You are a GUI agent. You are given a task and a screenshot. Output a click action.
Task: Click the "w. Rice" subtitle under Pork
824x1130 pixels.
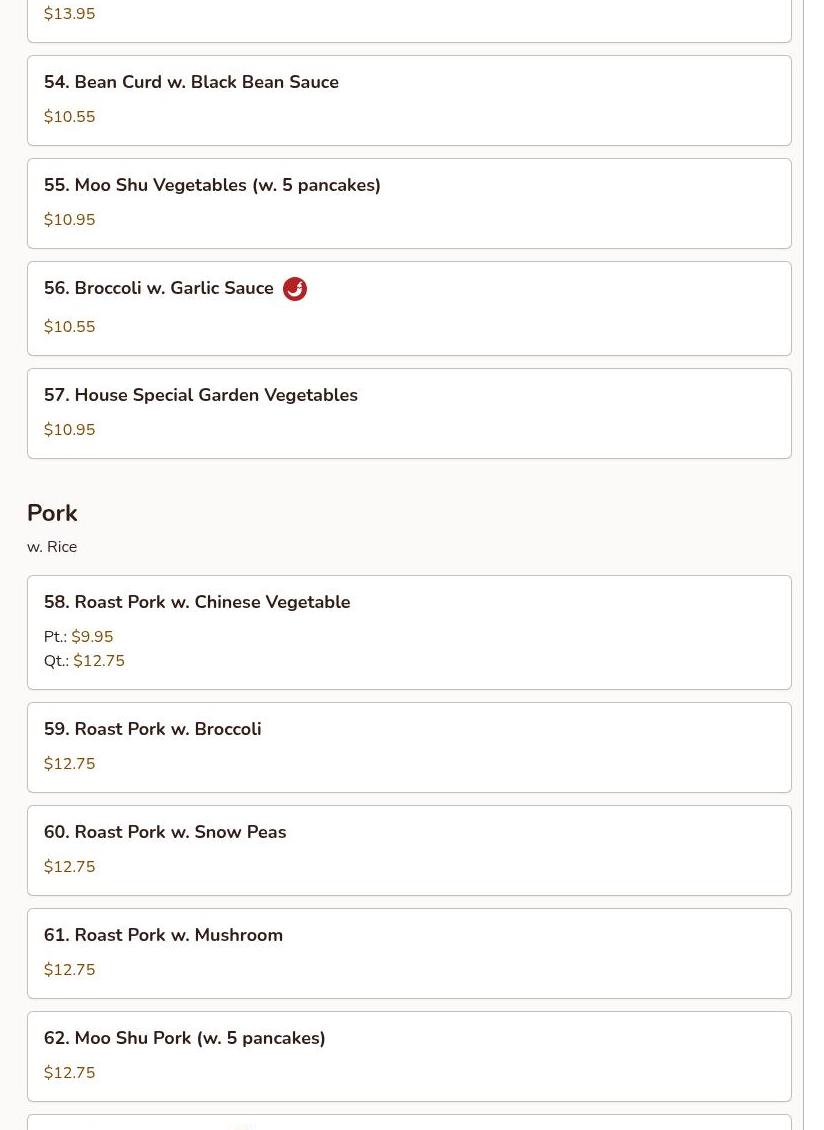tap(52, 547)
